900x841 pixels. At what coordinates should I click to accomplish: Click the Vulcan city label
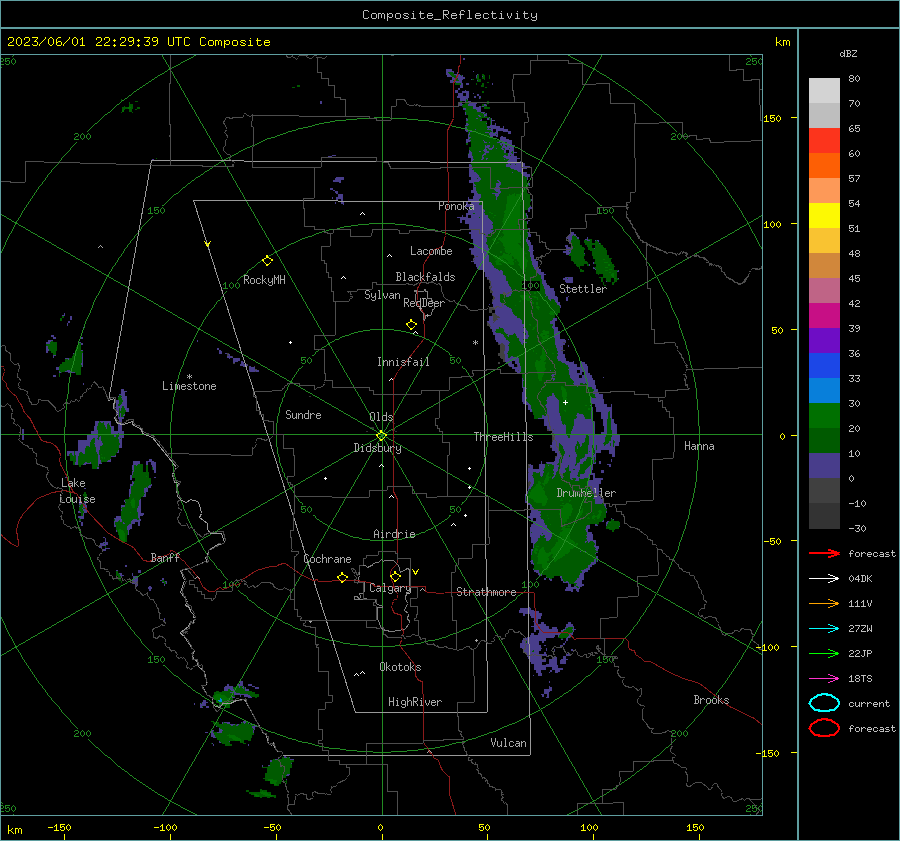[508, 743]
